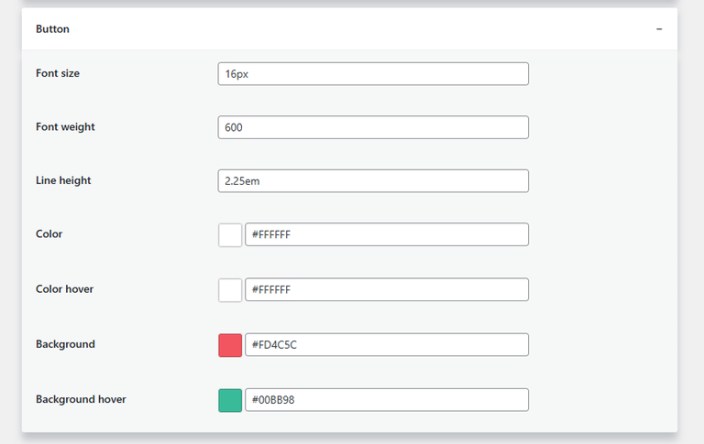Edit the Color hover hex field

tap(386, 290)
